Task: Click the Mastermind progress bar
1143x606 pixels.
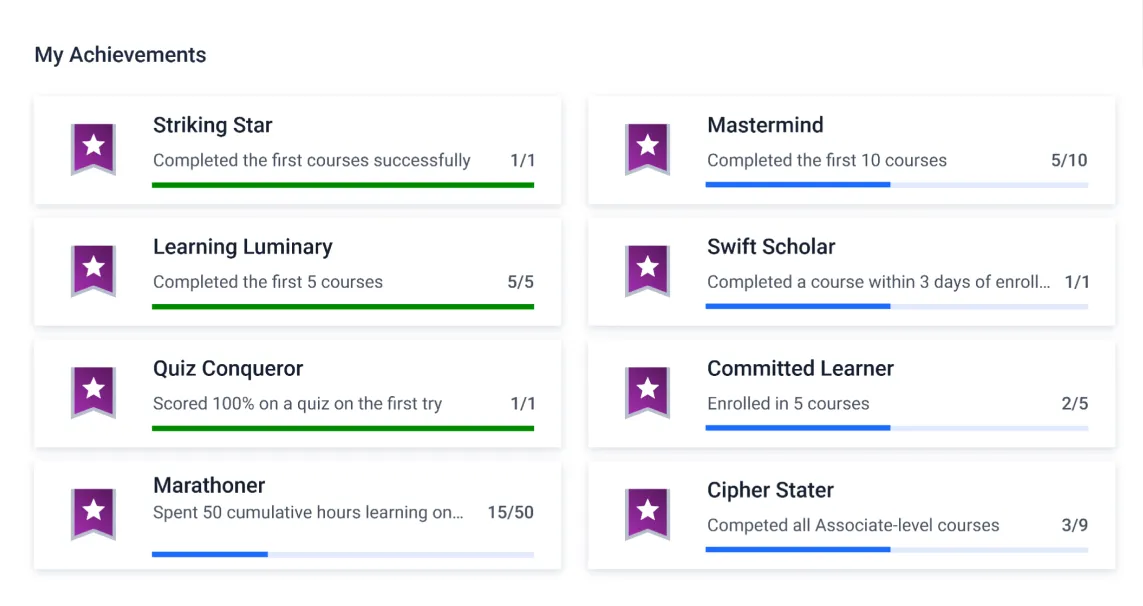Action: point(896,185)
